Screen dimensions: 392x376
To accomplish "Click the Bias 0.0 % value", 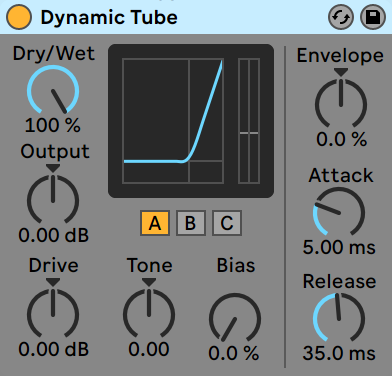I will coord(234,353).
